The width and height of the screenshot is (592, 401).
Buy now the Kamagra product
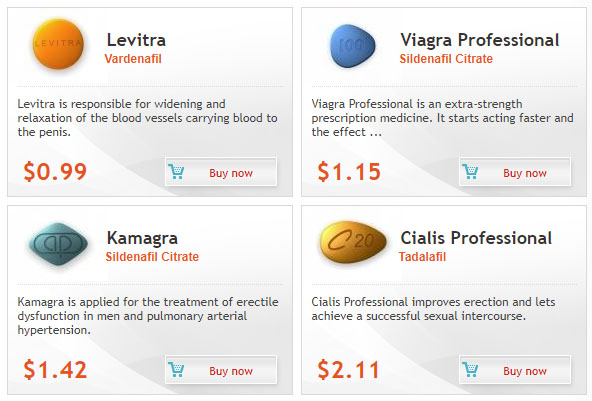coord(221,370)
